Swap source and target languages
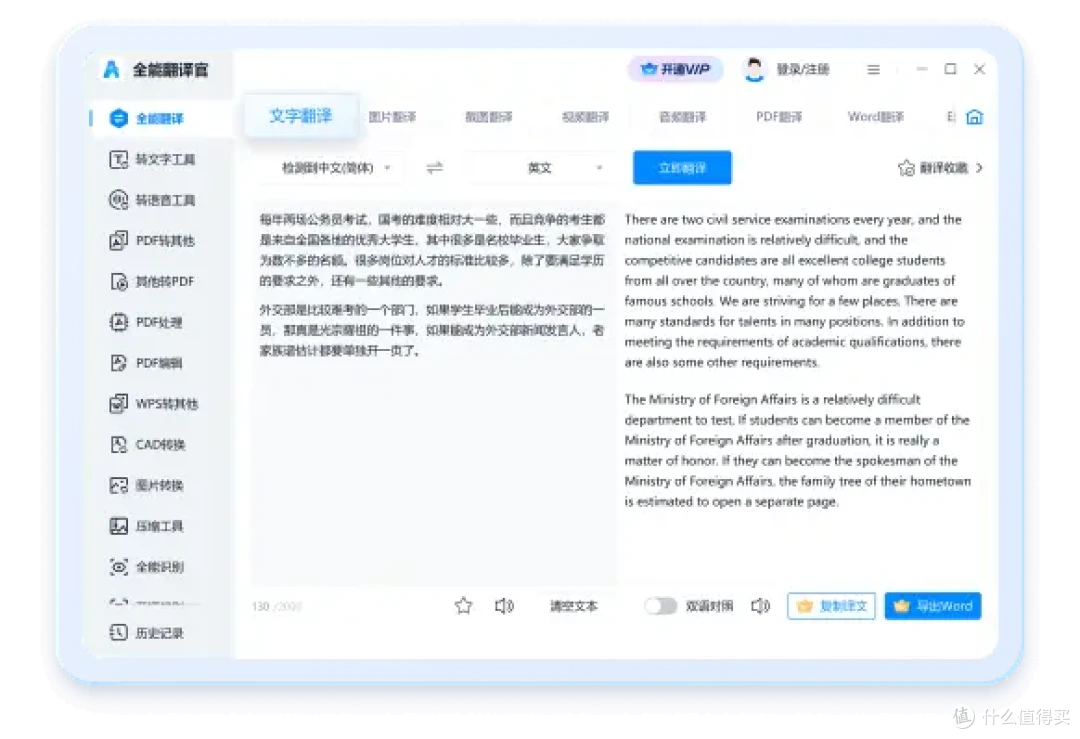1080x739 pixels. (435, 168)
